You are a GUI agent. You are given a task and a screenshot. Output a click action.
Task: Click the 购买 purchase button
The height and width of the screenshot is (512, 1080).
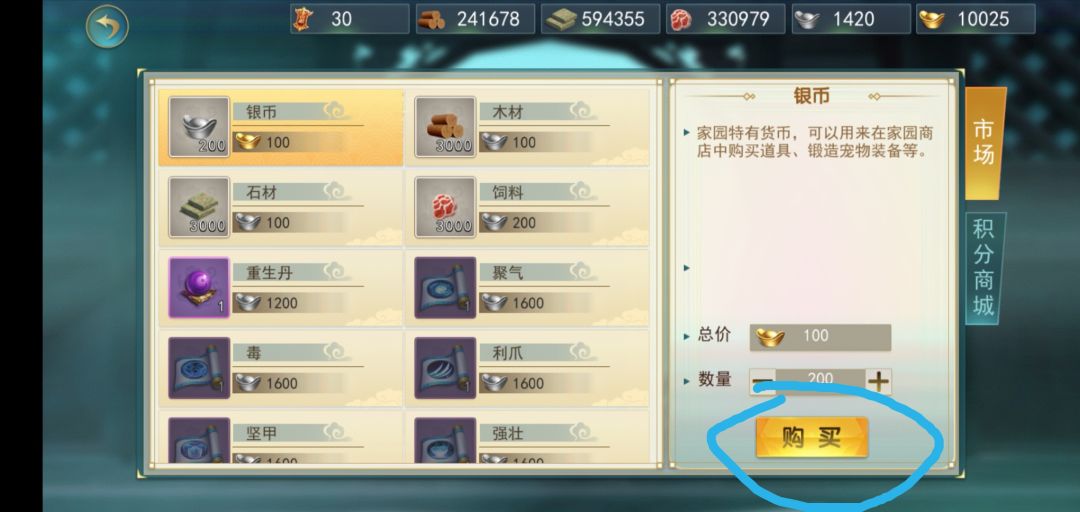[x=811, y=438]
